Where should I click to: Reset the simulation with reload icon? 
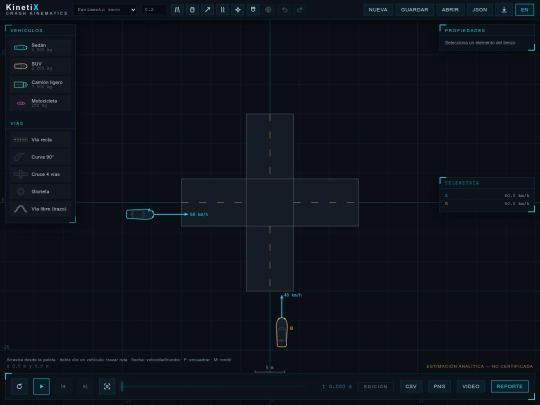click(x=19, y=386)
